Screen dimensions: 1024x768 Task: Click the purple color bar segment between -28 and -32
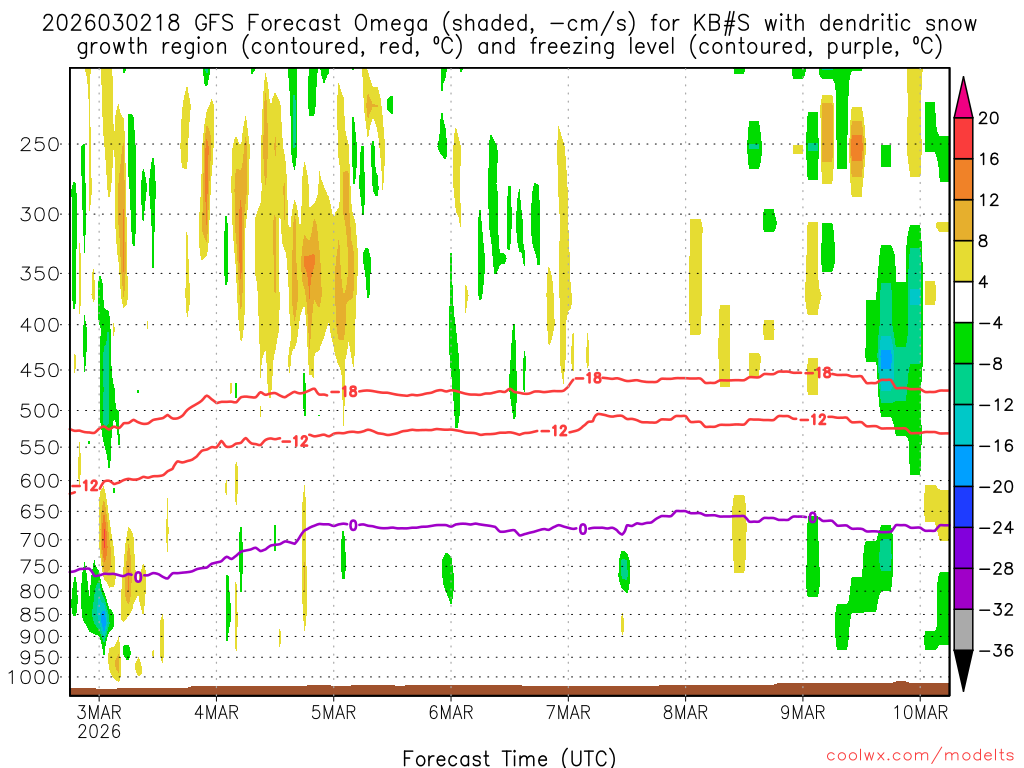[x=963, y=589]
